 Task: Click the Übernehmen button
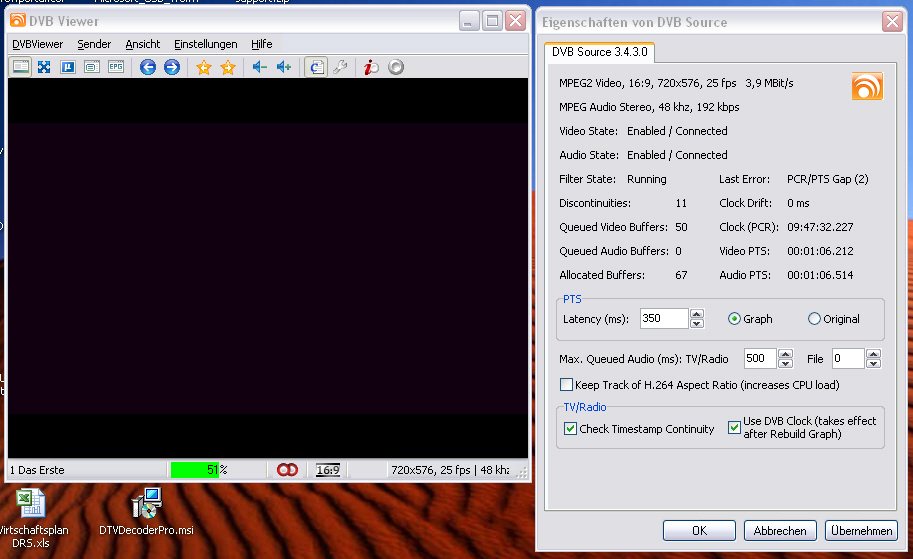pos(861,530)
